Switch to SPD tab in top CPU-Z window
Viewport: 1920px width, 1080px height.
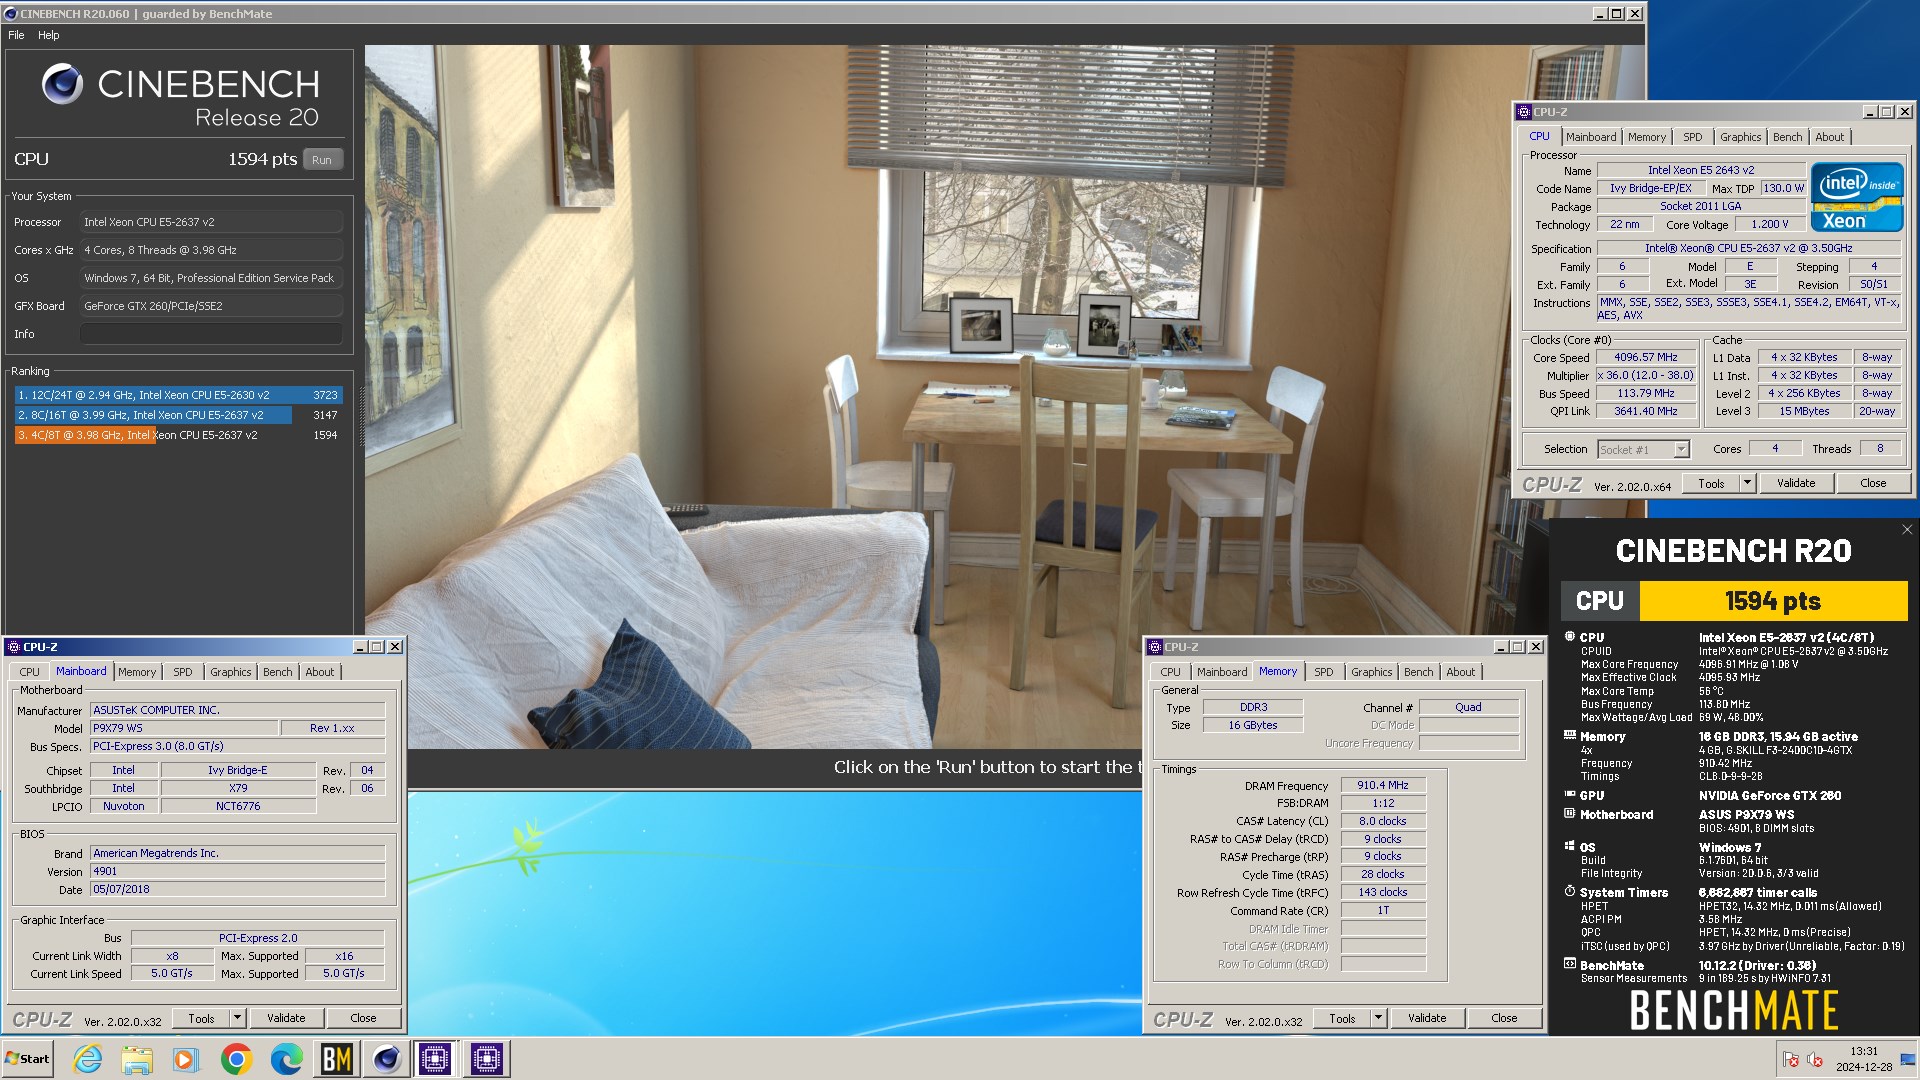point(1692,137)
